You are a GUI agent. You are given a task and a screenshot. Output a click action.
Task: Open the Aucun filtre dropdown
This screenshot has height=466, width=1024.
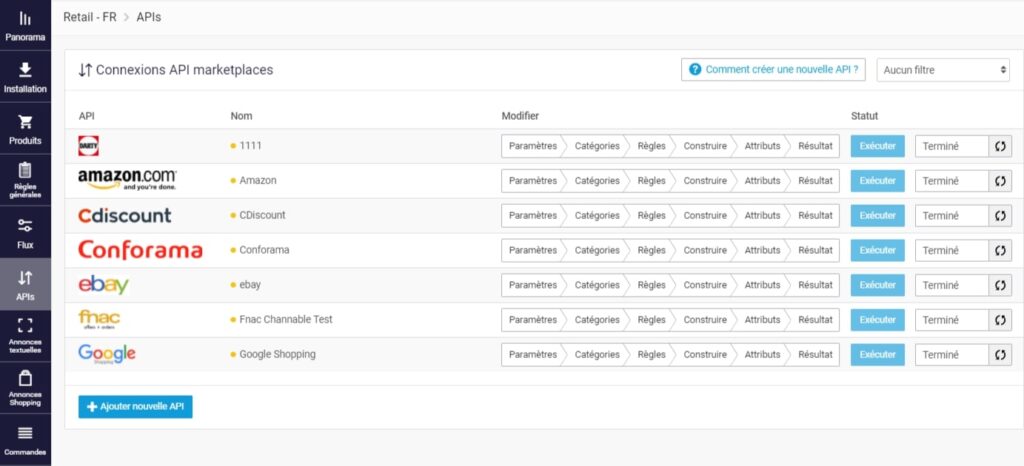point(945,70)
